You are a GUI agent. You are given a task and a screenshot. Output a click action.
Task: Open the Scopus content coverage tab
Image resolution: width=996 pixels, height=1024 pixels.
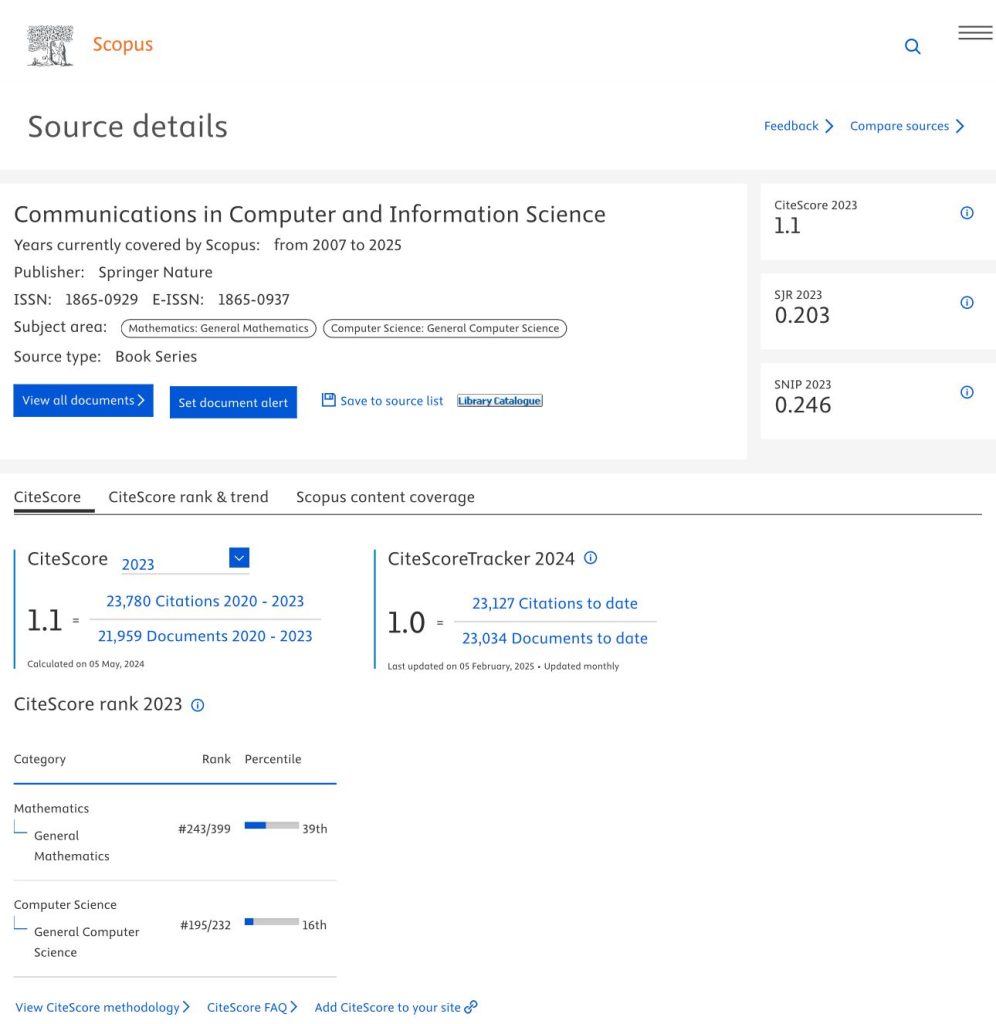385,497
